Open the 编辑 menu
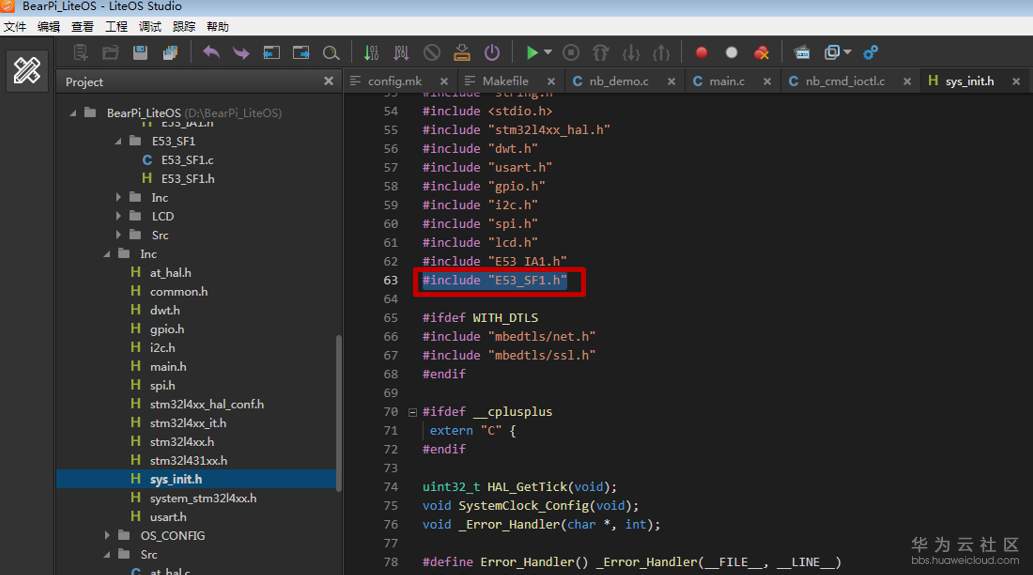Viewport: 1033px width, 575px height. 48,27
